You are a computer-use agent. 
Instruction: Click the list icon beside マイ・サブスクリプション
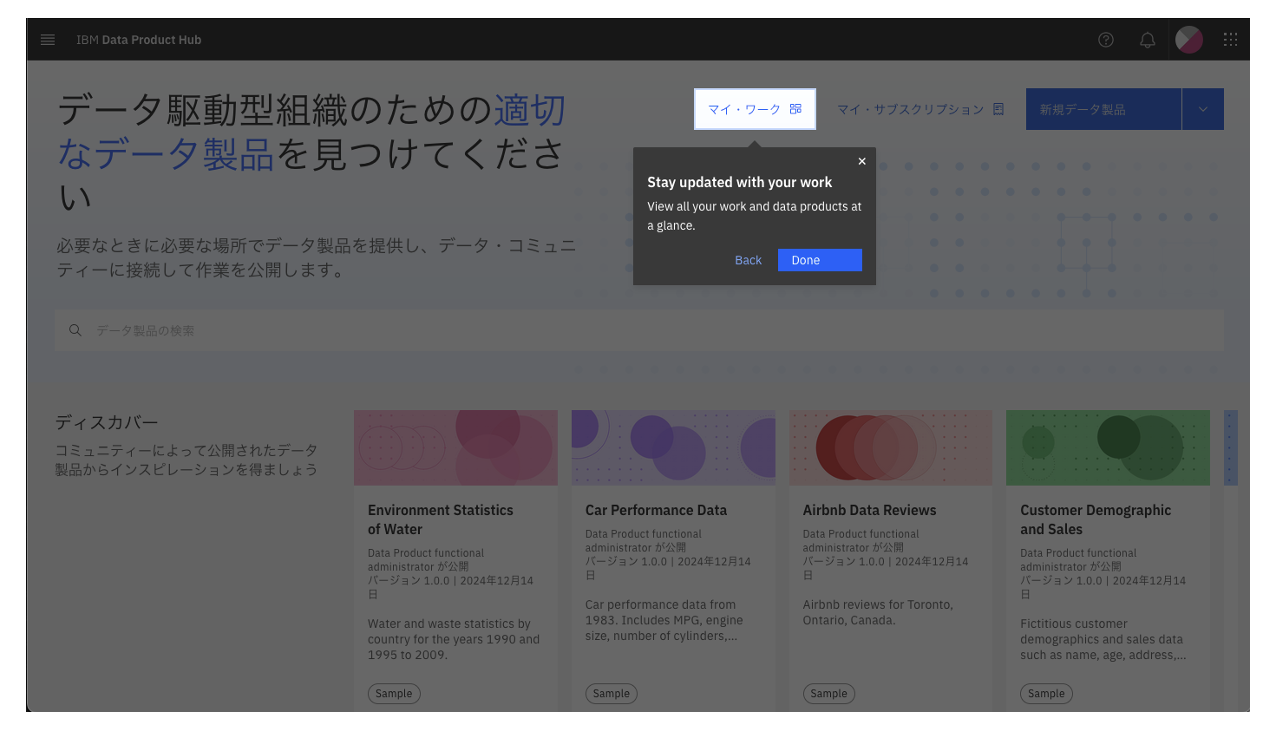(x=997, y=110)
